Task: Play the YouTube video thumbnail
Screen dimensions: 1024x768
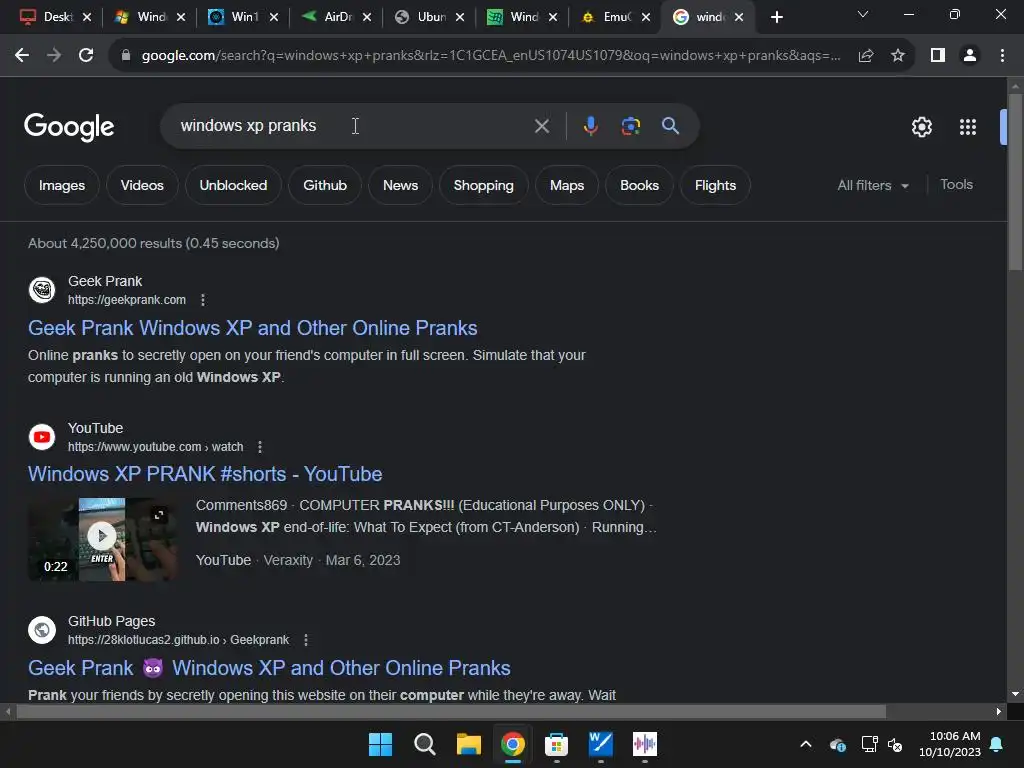Action: (x=102, y=539)
